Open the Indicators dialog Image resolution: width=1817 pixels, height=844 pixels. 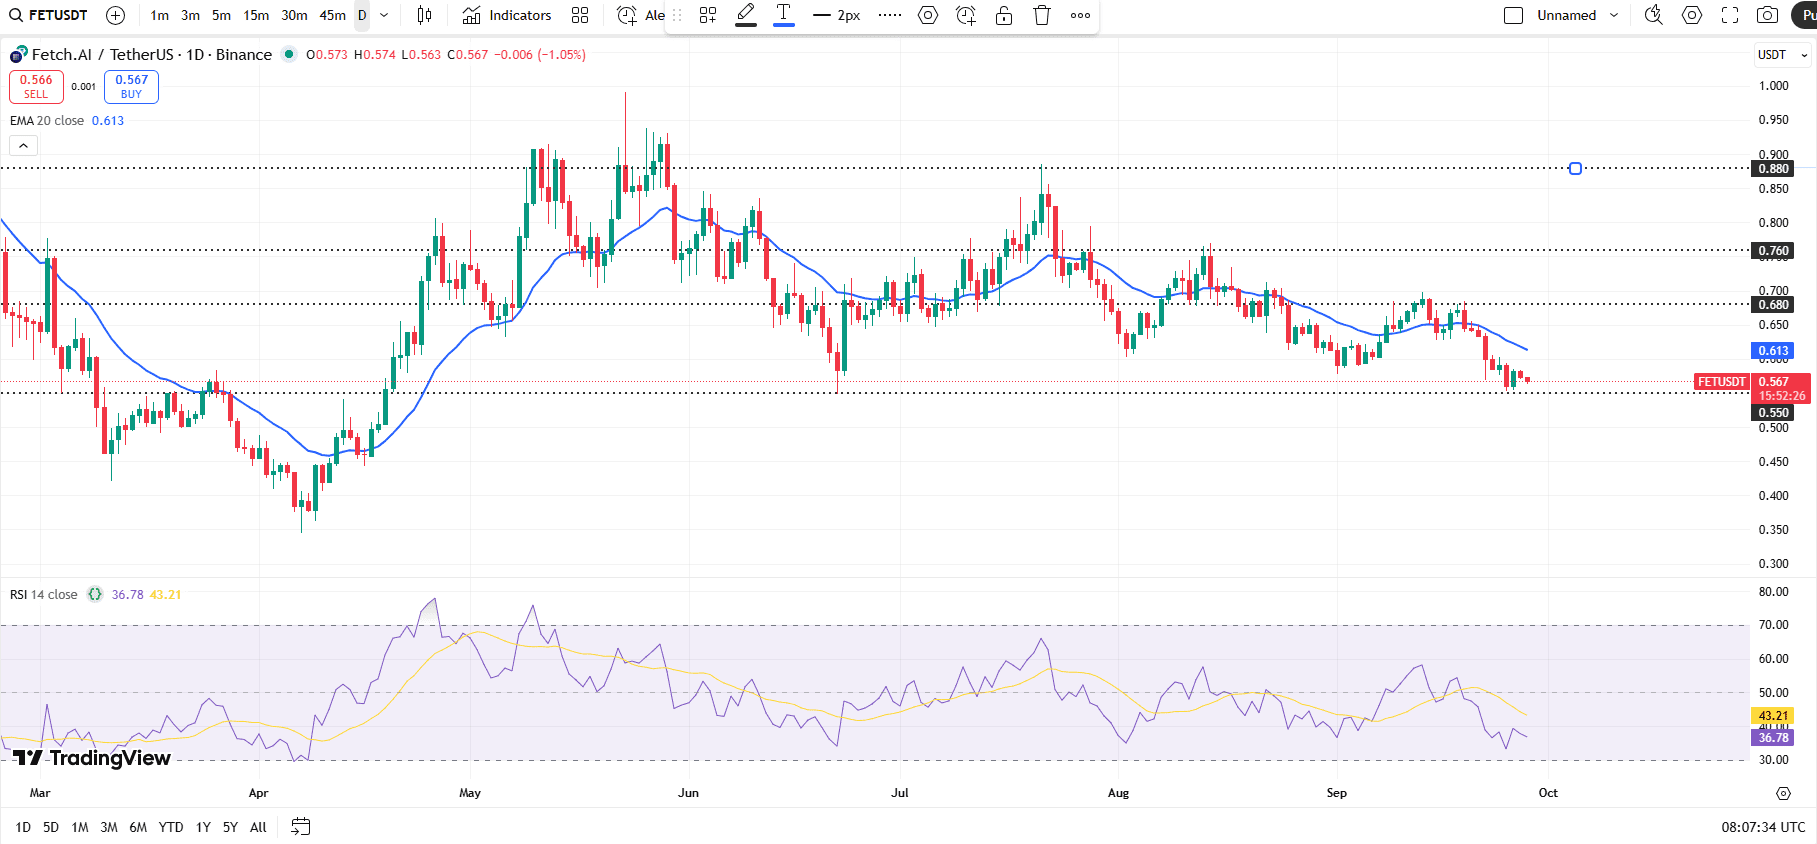point(507,15)
